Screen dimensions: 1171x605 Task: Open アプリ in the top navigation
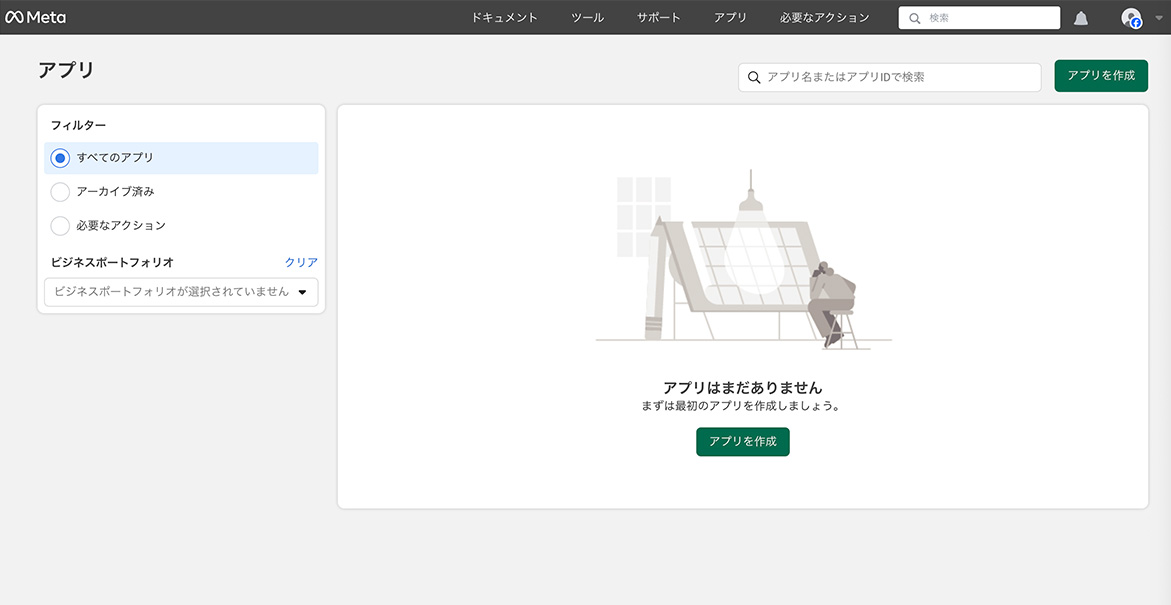(x=730, y=18)
